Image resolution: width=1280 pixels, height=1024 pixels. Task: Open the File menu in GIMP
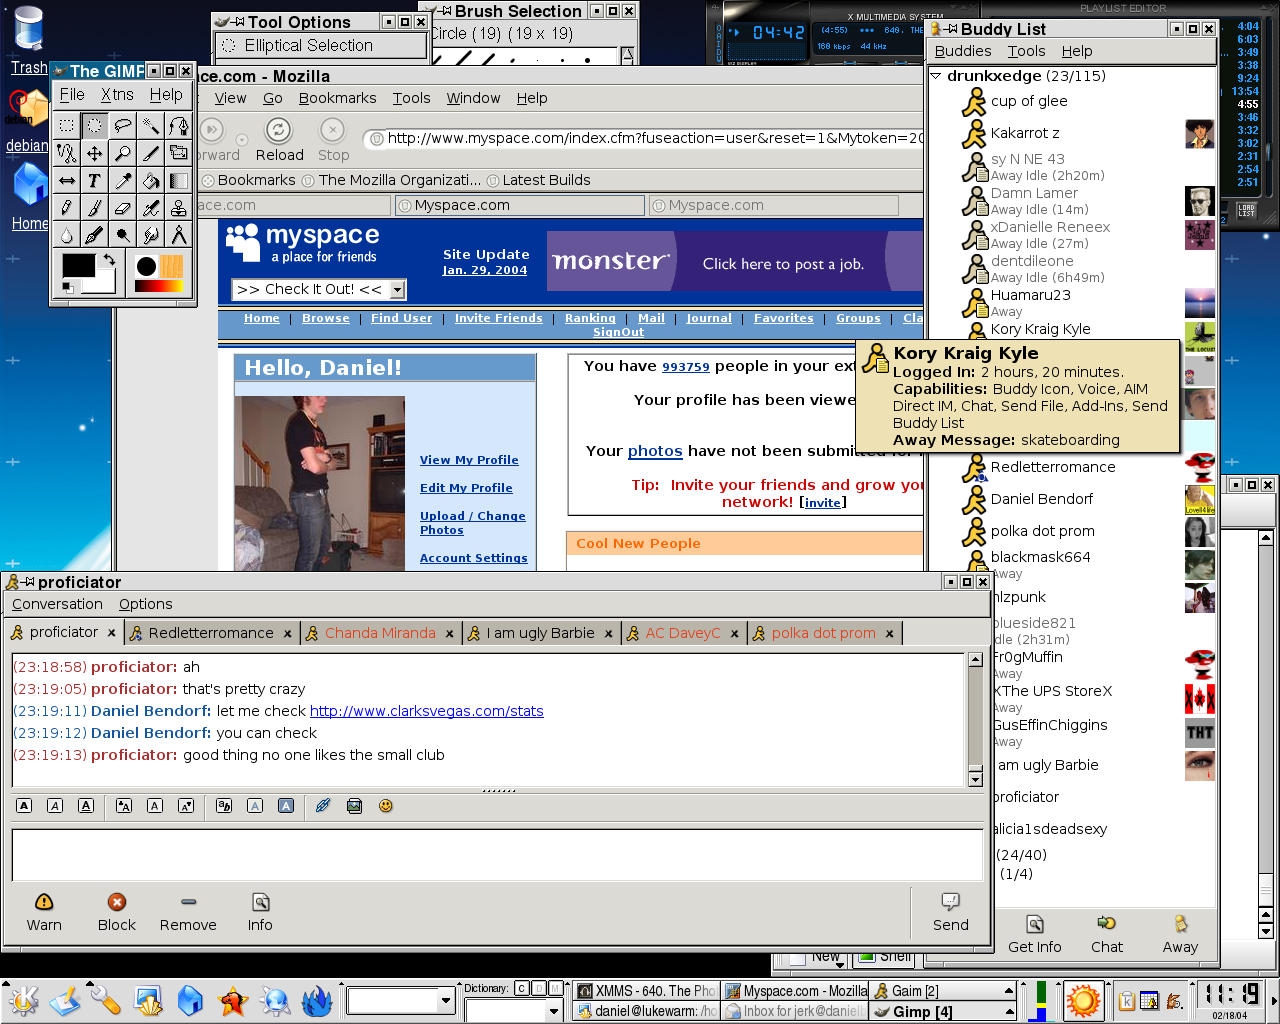point(72,95)
